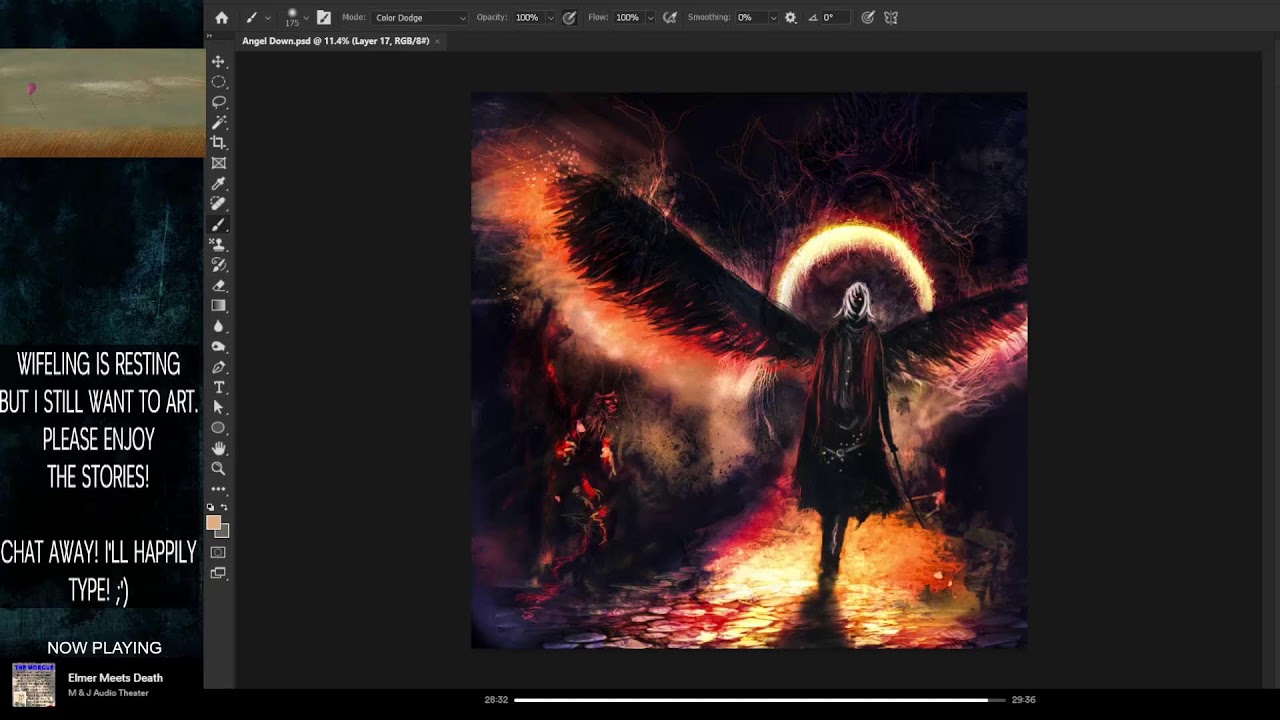Click the video progress bar
The height and width of the screenshot is (720, 1280).
click(760, 700)
